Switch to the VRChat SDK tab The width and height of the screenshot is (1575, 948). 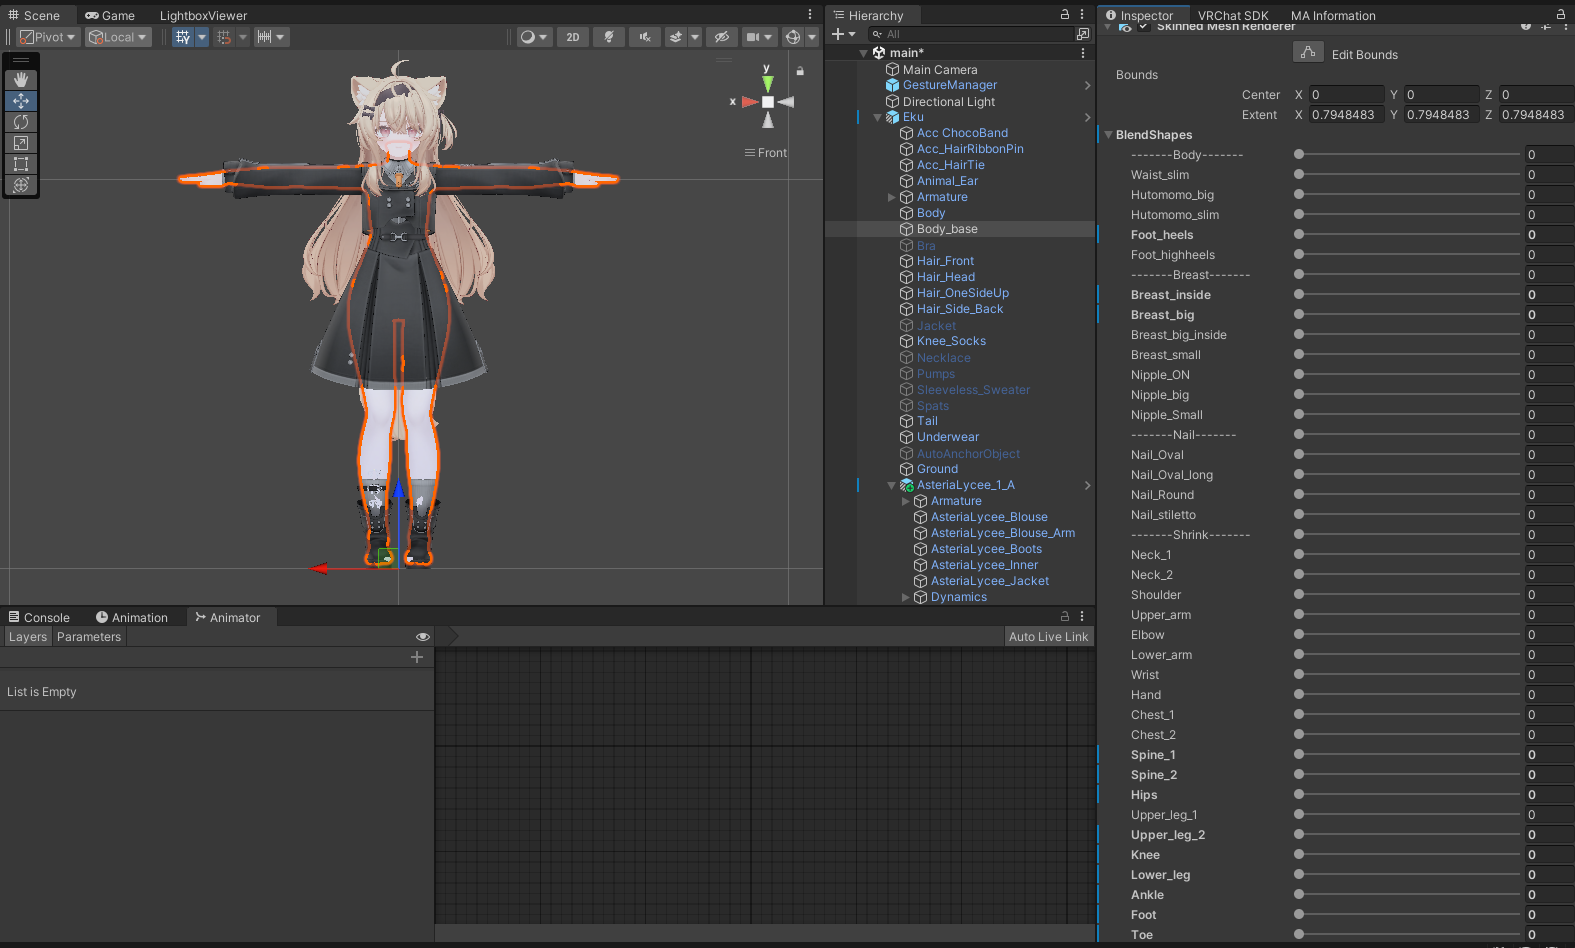pyautogui.click(x=1232, y=15)
